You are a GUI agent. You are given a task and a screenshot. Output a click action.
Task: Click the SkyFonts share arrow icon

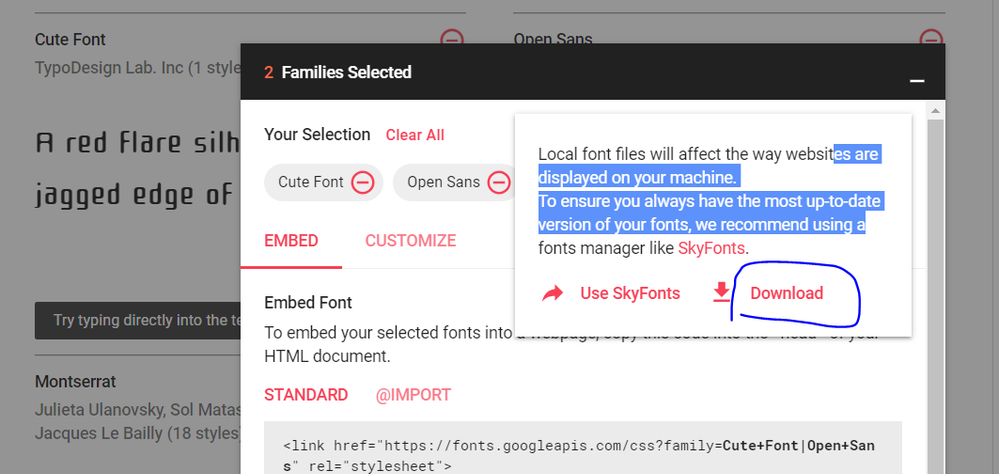pos(552,294)
